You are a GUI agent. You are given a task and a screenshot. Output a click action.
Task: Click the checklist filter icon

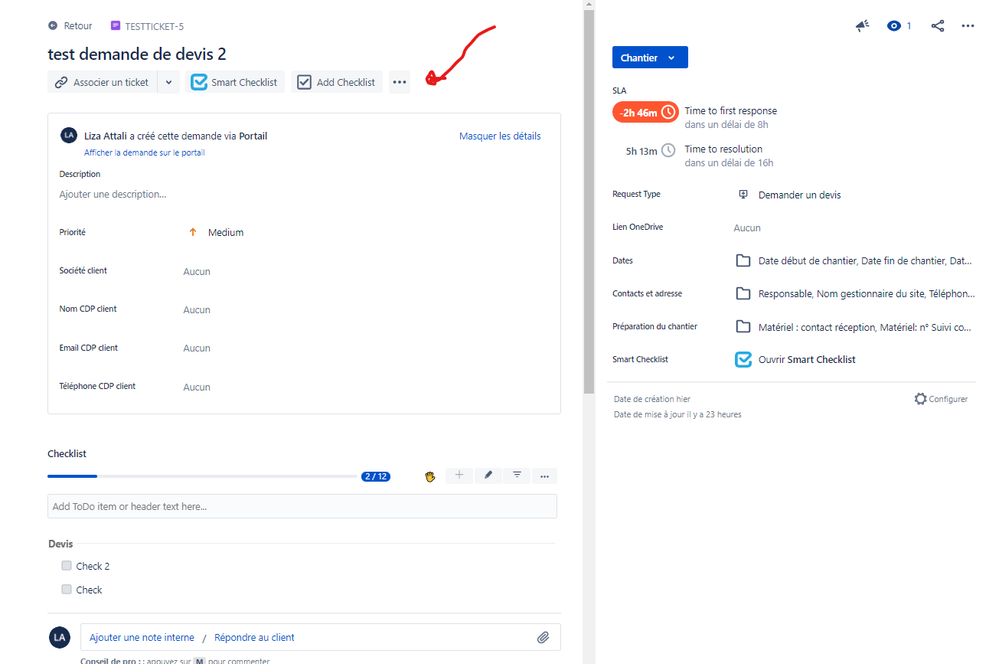517,475
